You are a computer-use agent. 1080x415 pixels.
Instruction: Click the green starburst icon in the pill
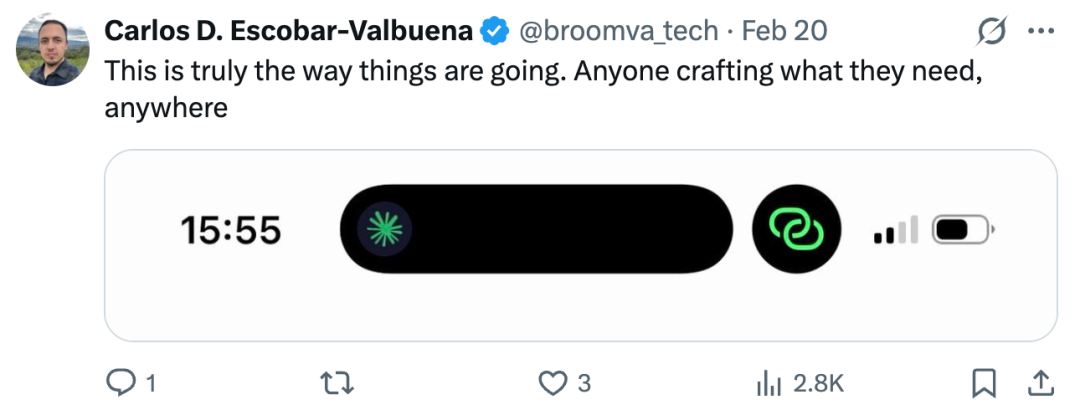tap(384, 230)
